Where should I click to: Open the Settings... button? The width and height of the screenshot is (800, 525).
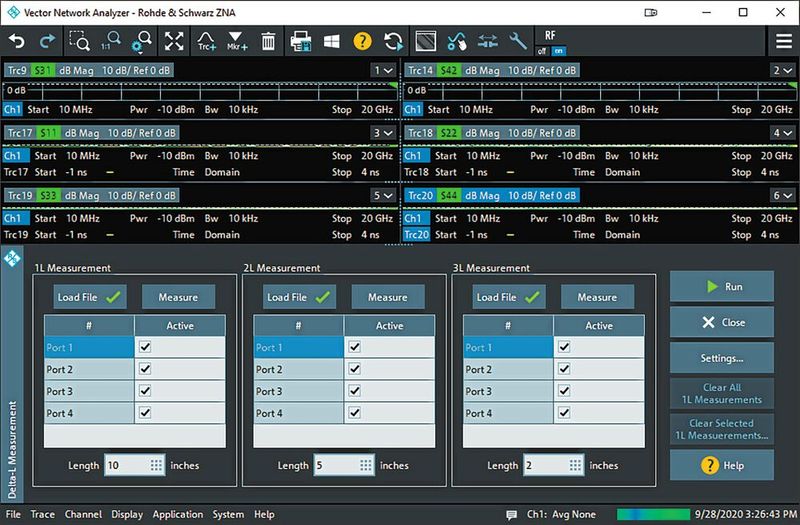pos(721,358)
